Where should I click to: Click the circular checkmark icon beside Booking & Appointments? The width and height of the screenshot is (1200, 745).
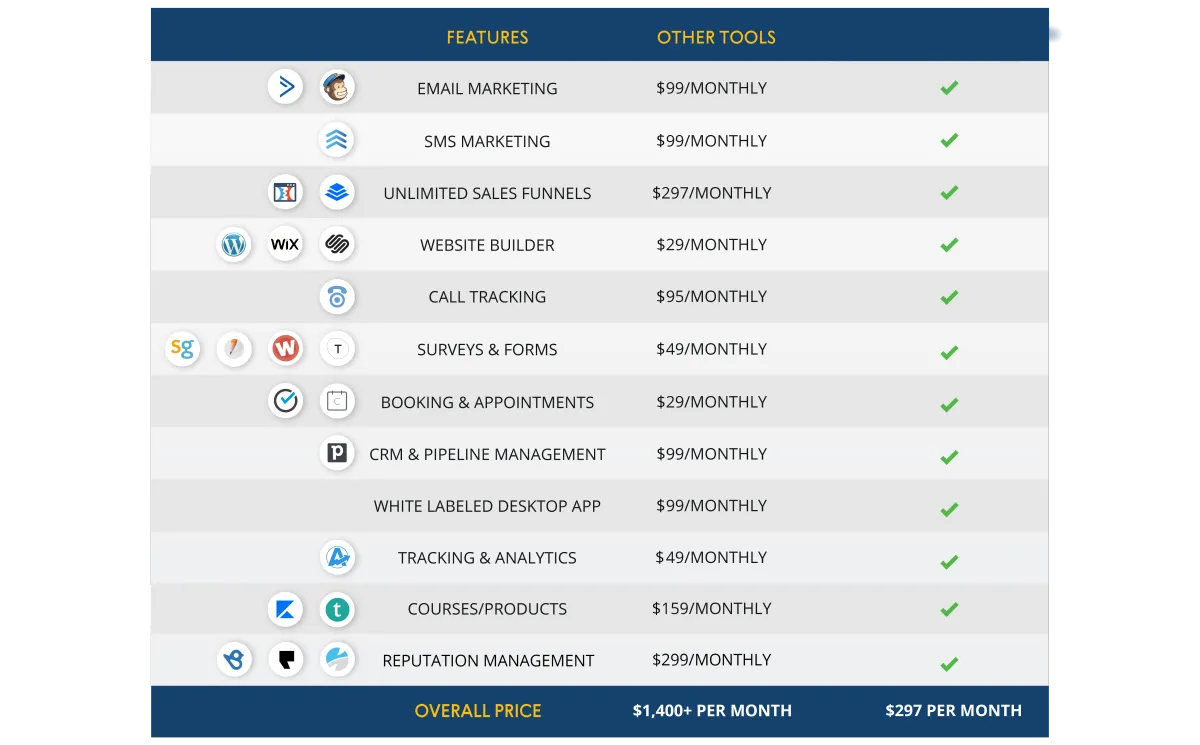click(286, 401)
